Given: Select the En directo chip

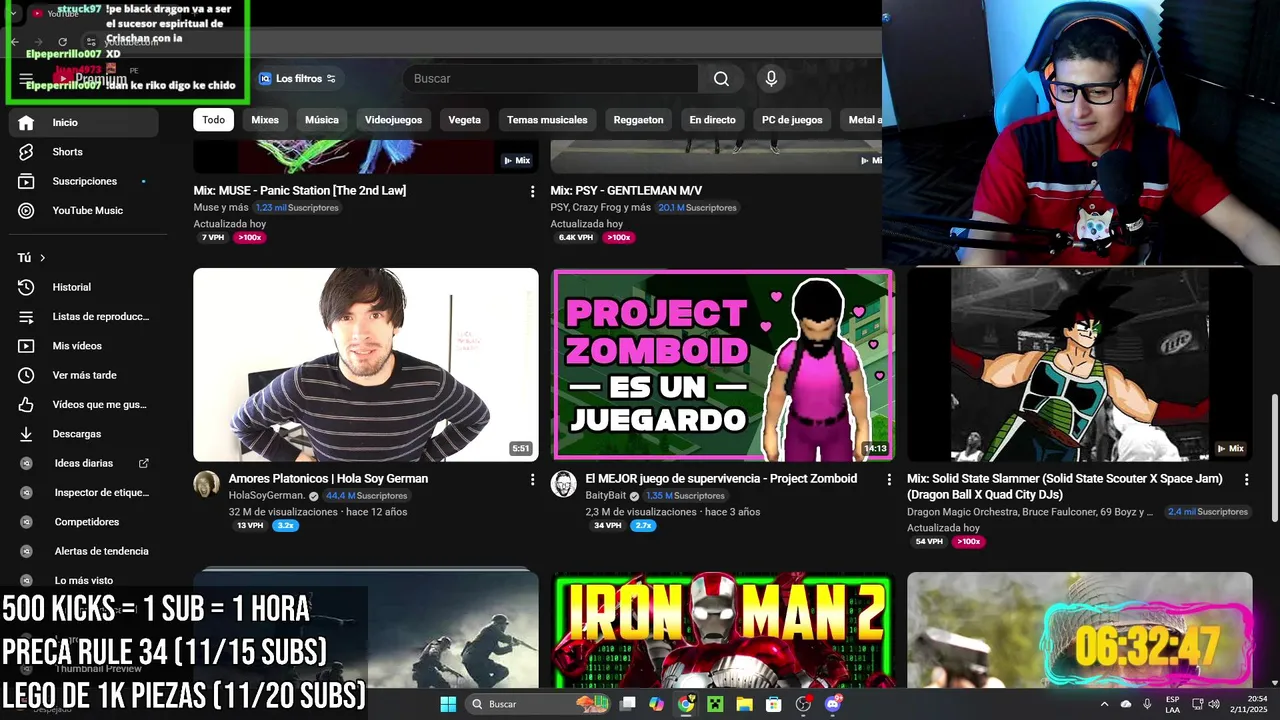Looking at the screenshot, I should [712, 120].
